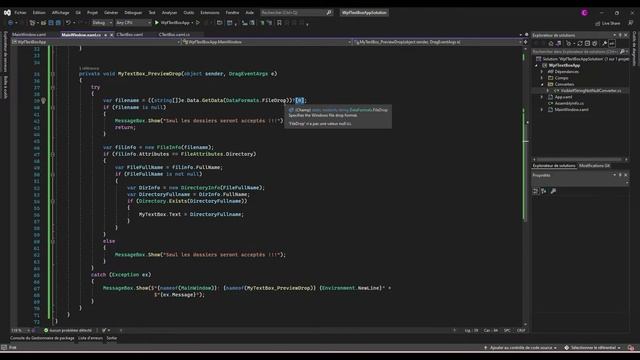The height and width of the screenshot is (360, 640).
Task: Open WpfTextBoxApp.MainWindow type navigation dropdown
Action: click(x=267, y=42)
